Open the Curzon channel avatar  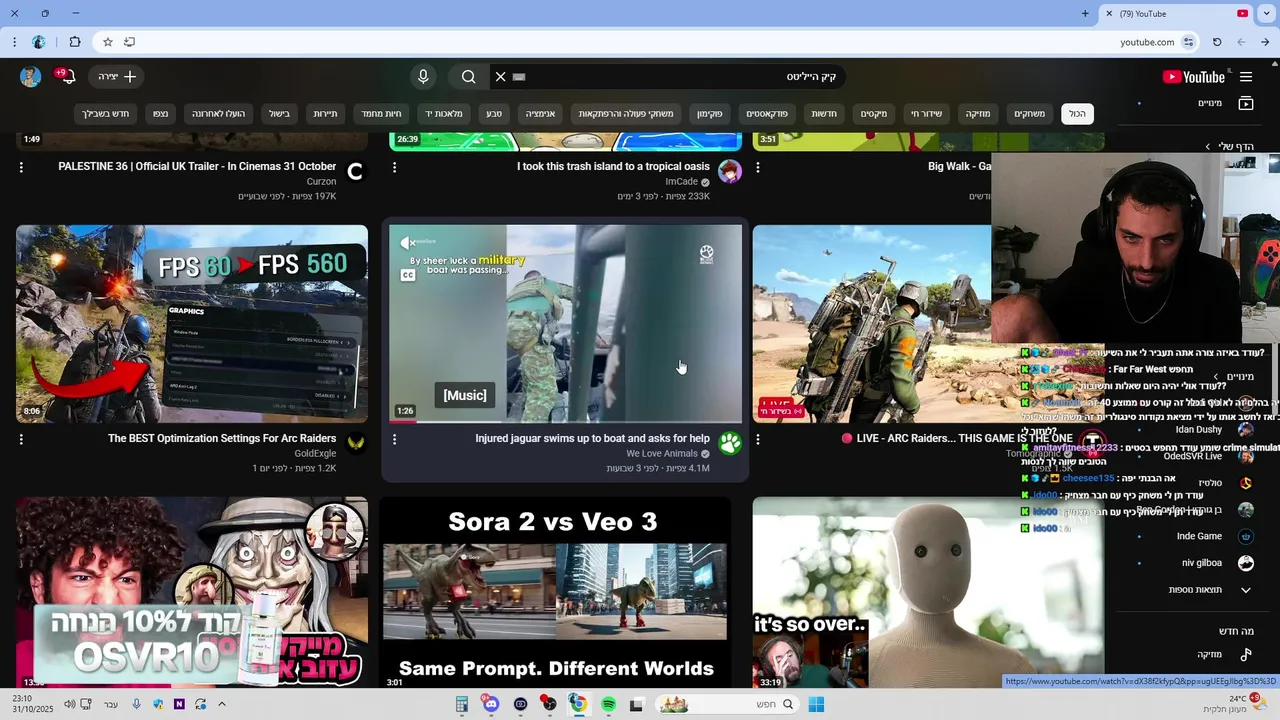[x=355, y=172]
